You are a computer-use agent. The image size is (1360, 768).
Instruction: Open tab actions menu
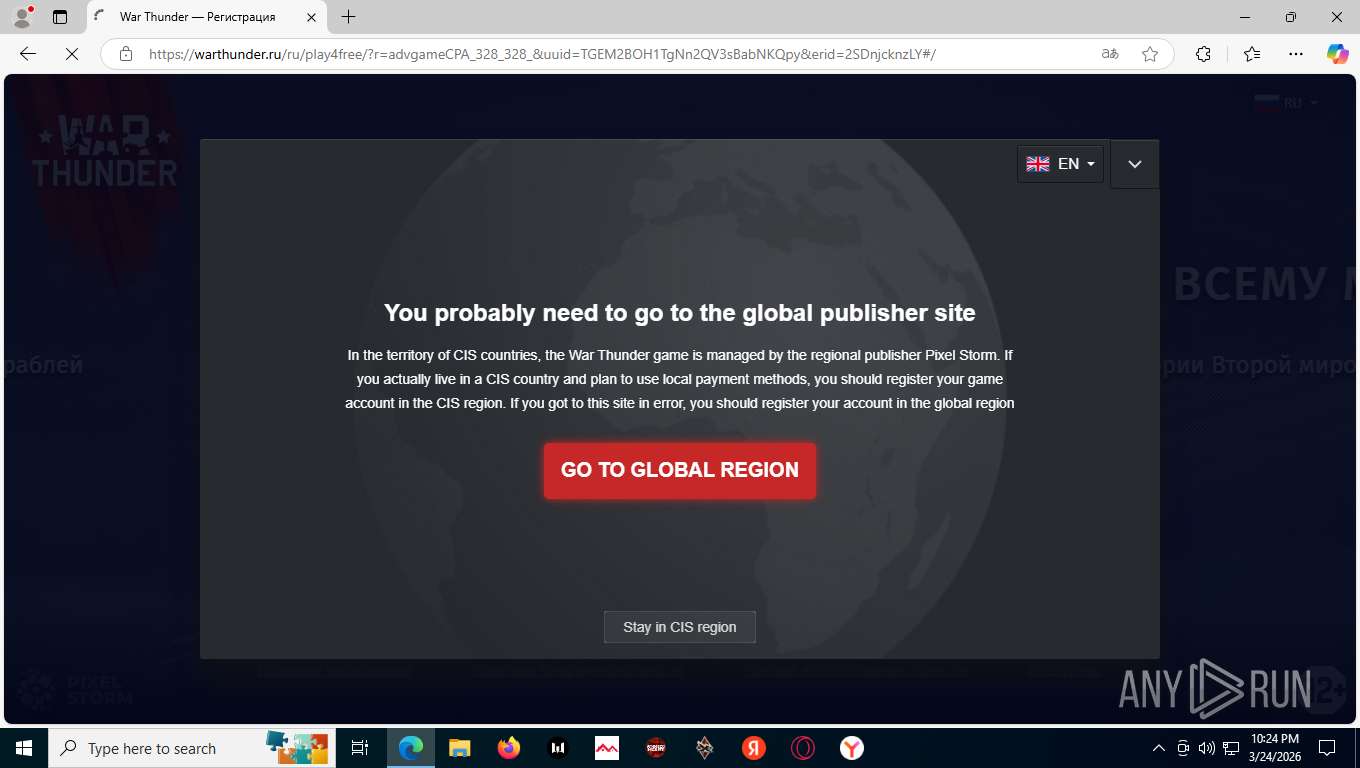tap(60, 17)
